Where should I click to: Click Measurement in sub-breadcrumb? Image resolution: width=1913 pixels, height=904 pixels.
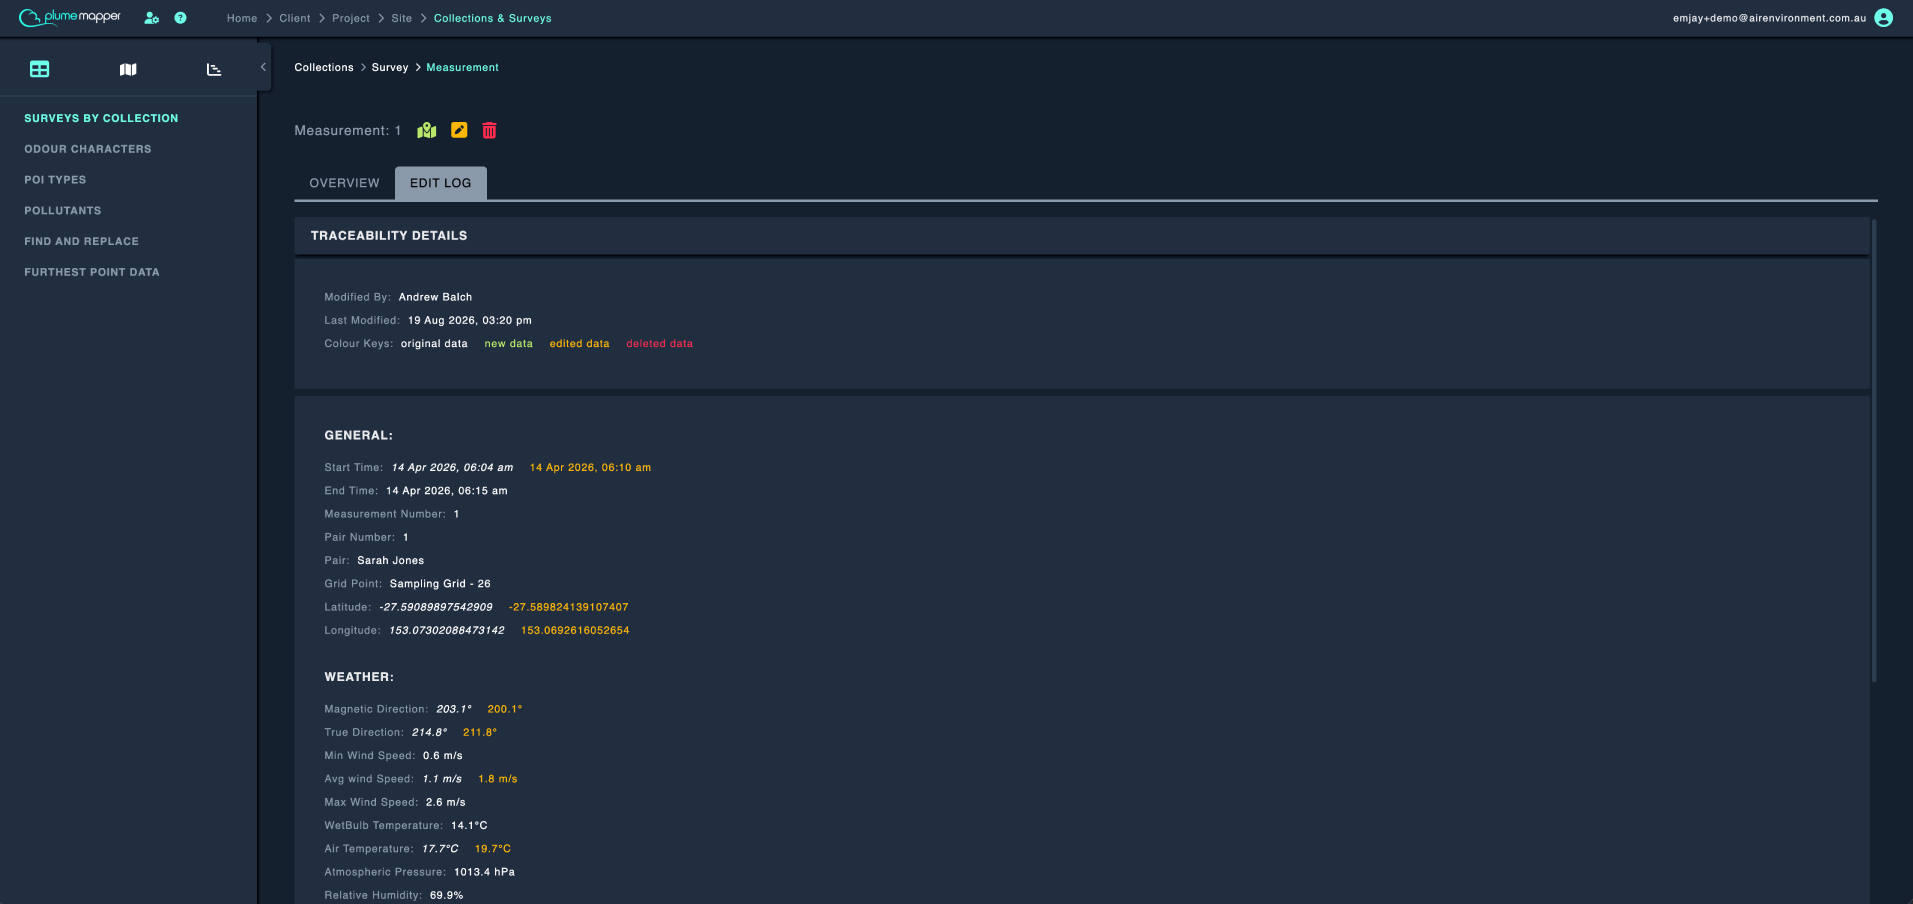point(463,67)
